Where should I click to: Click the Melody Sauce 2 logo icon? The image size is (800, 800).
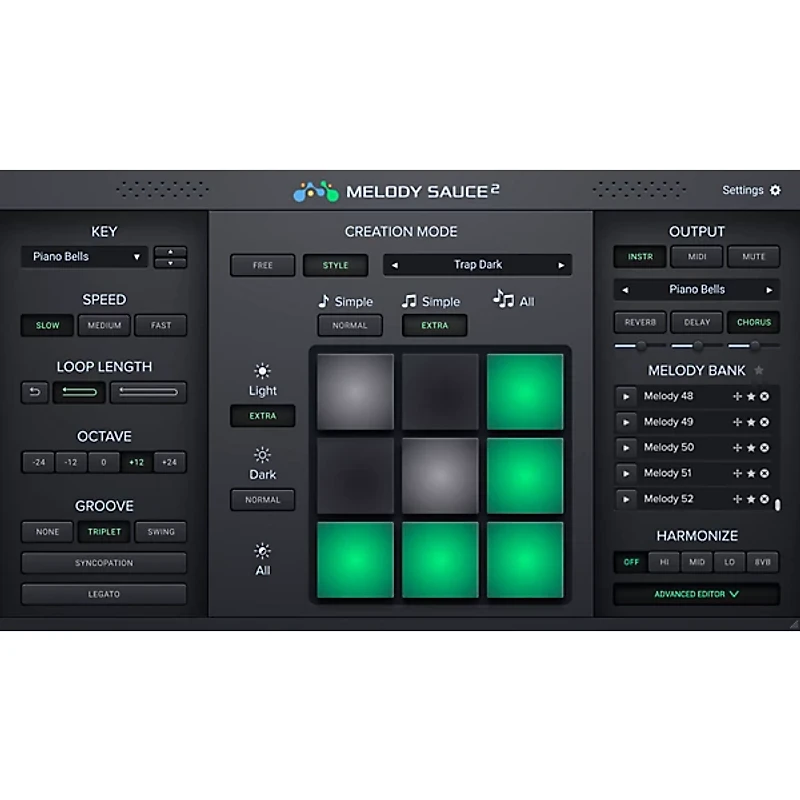315,189
